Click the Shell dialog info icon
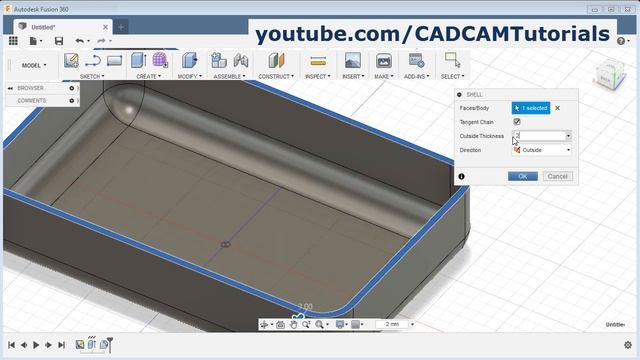Image resolution: width=640 pixels, height=360 pixels. (x=461, y=176)
